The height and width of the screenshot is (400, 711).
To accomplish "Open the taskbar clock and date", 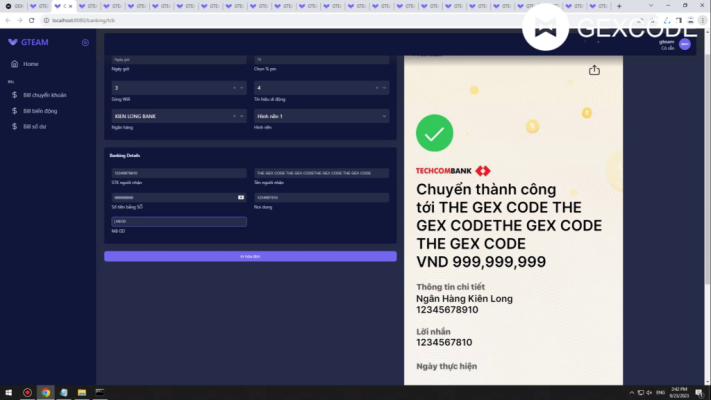I will [679, 393].
